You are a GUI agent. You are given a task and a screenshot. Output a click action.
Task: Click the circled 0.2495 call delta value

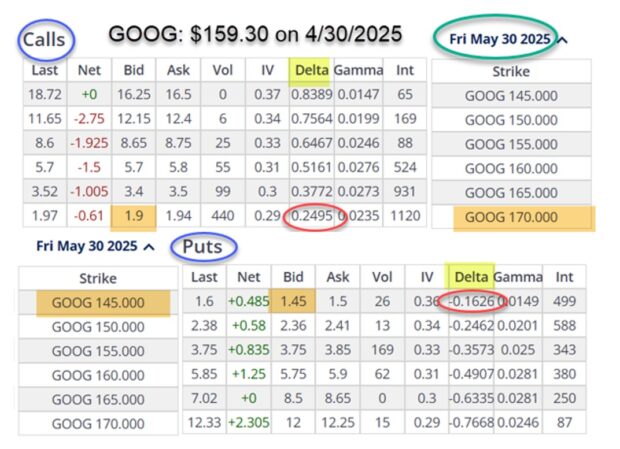[x=307, y=216]
